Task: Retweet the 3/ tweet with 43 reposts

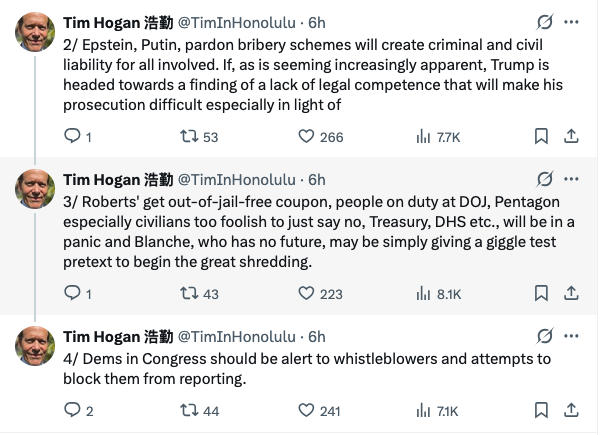Action: tap(185, 293)
